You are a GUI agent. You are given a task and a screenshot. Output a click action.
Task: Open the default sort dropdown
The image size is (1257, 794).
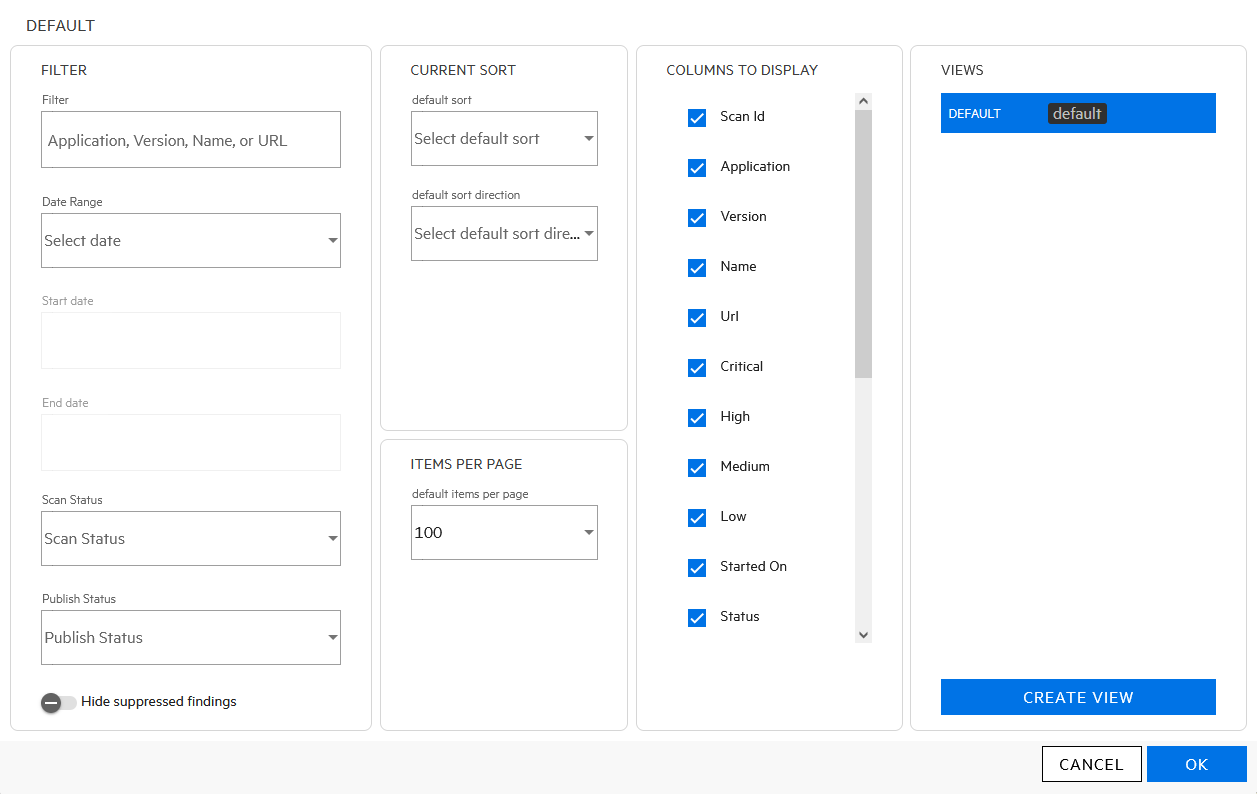(504, 139)
